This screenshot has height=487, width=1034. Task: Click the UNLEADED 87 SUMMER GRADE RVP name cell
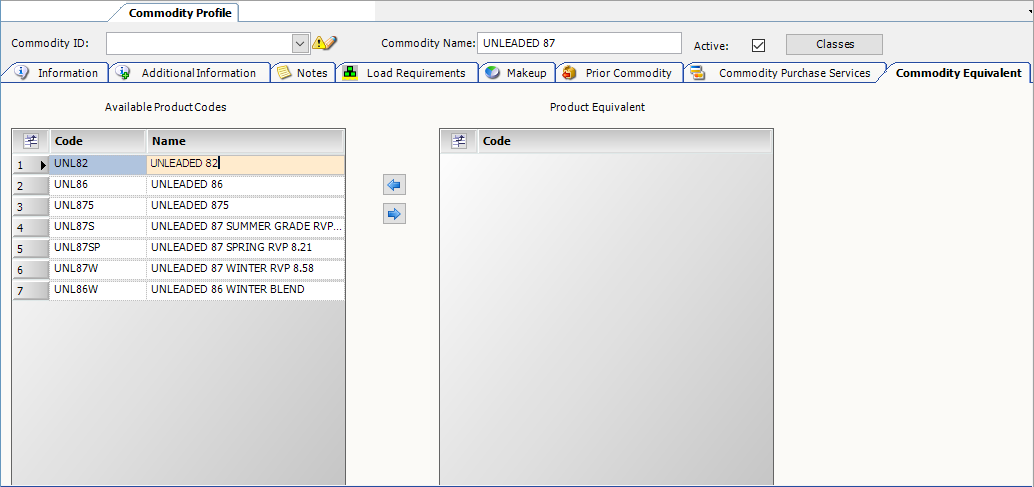click(x=245, y=227)
